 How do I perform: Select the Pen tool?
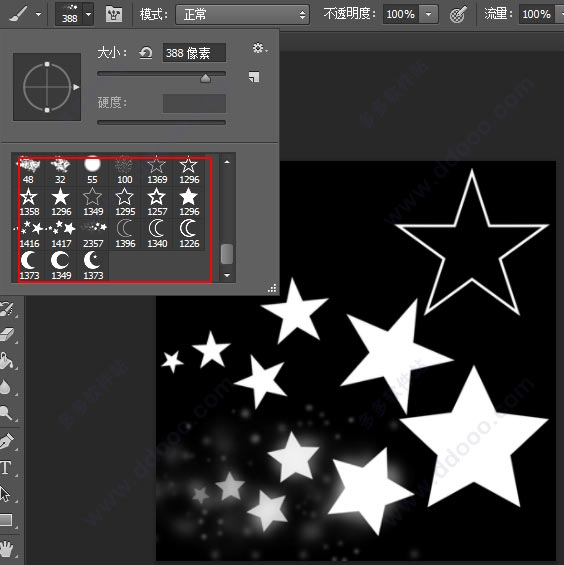pyautogui.click(x=7, y=441)
